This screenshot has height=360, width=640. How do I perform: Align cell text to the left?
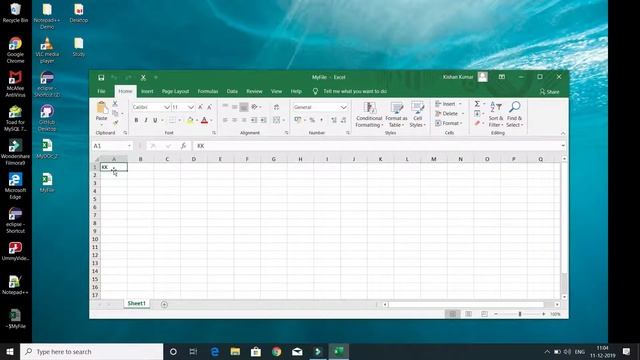(225, 120)
